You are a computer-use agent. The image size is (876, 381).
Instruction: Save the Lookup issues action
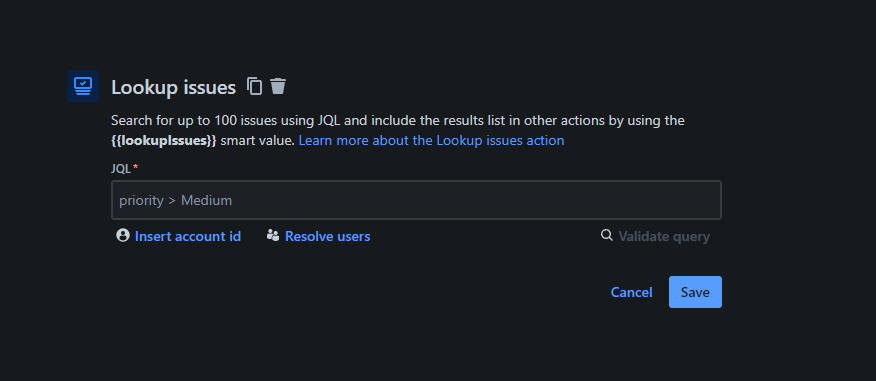[695, 292]
